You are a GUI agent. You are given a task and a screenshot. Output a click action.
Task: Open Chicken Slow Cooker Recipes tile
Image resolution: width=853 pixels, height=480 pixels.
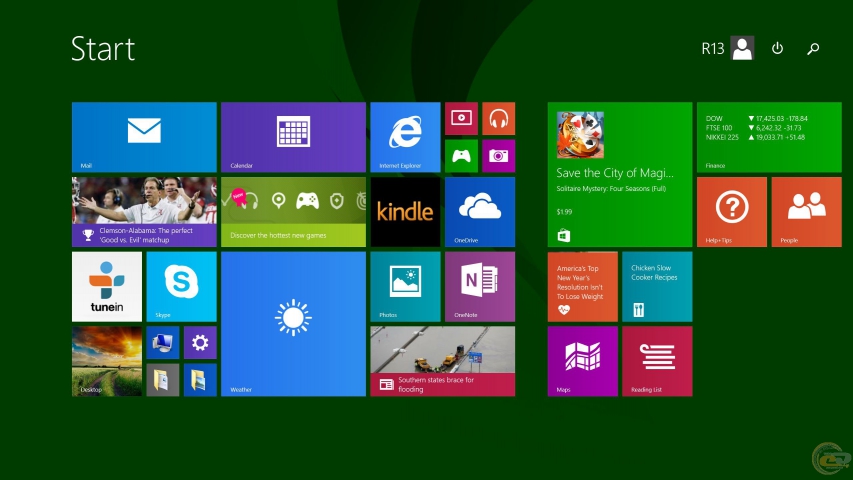tap(657, 286)
